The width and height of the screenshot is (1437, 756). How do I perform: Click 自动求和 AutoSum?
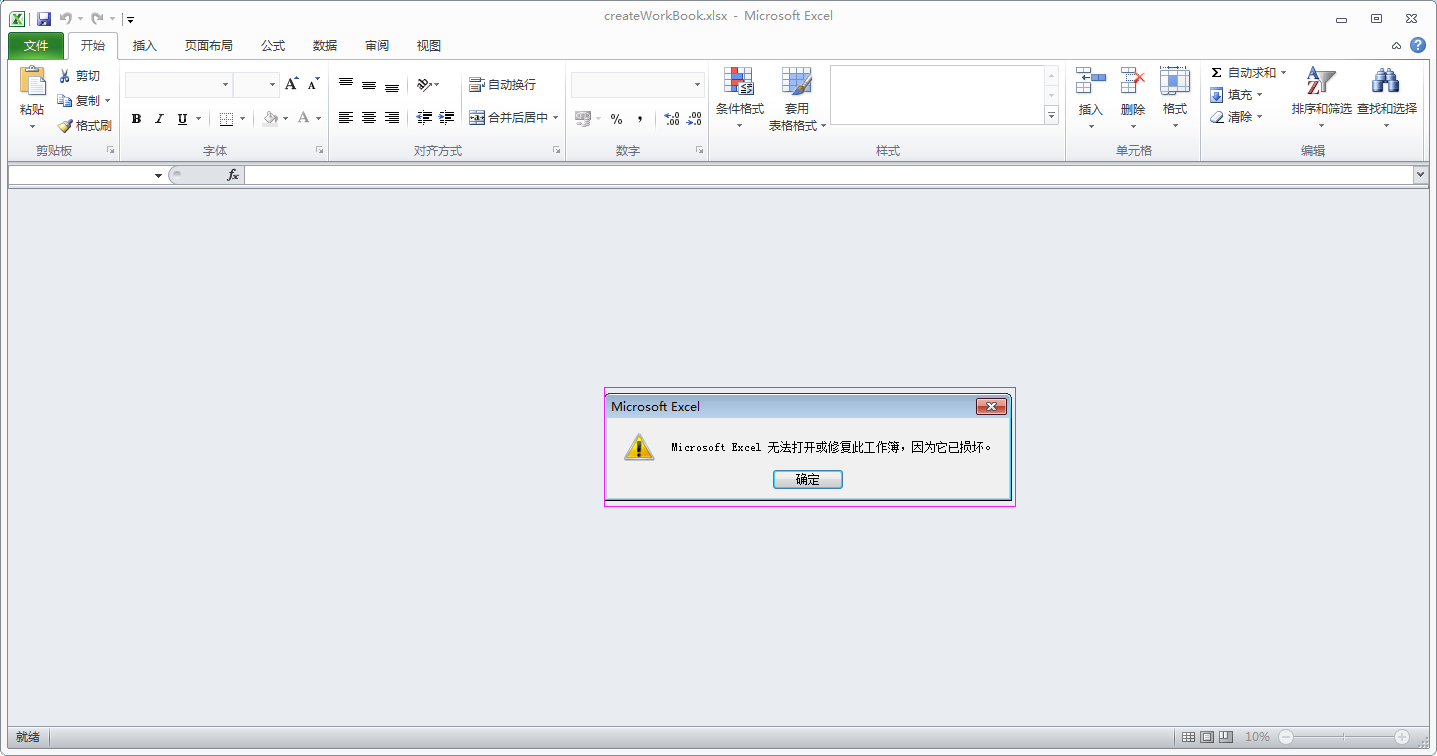click(1243, 73)
